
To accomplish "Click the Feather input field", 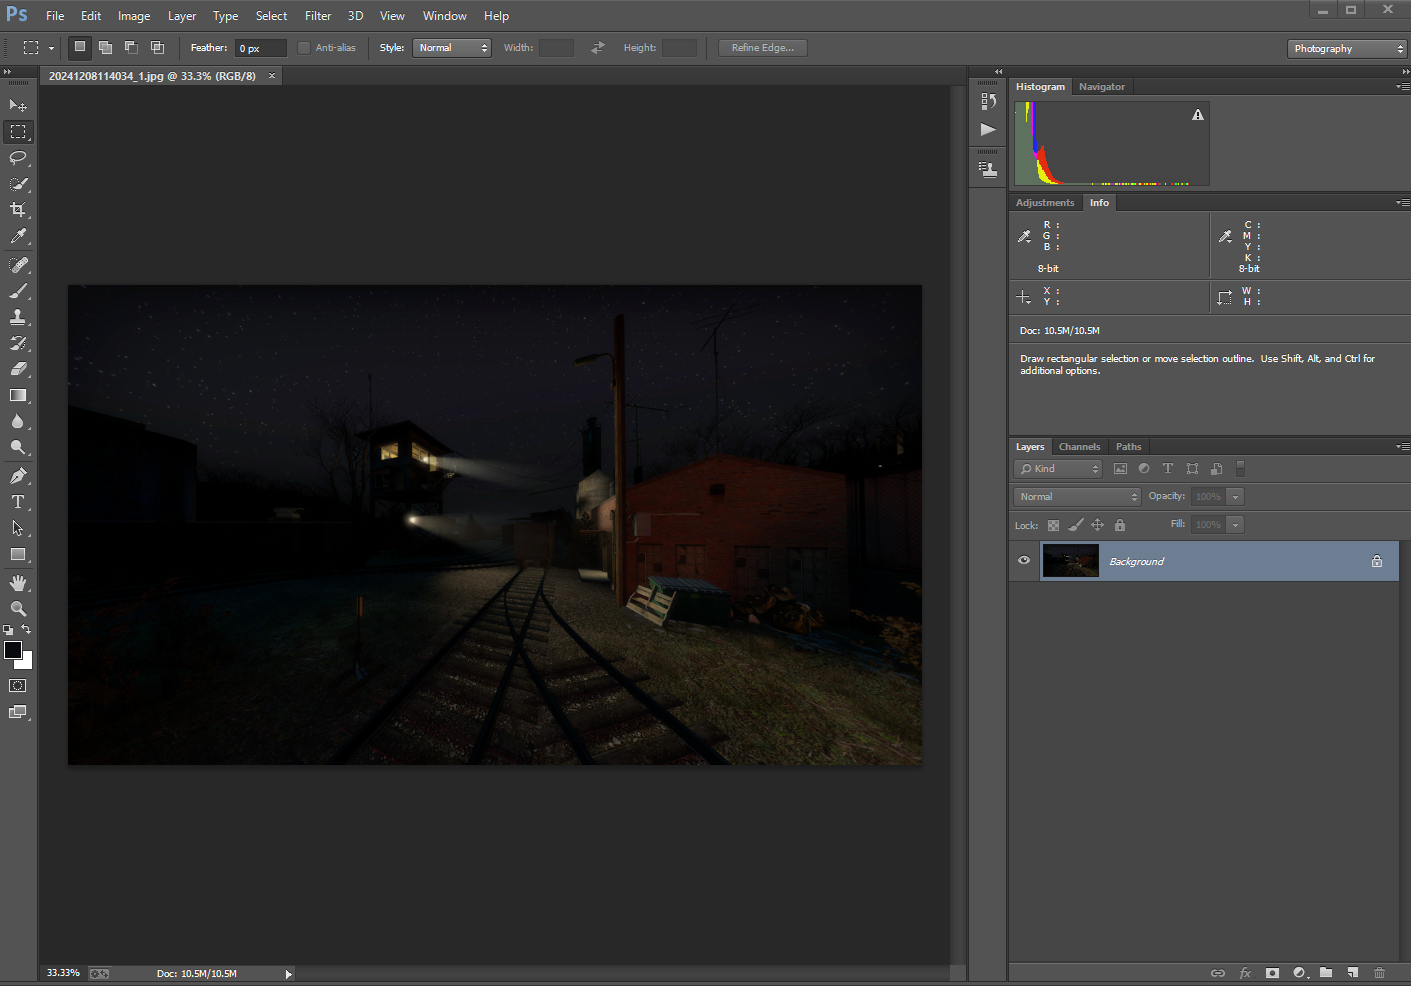I will (260, 48).
